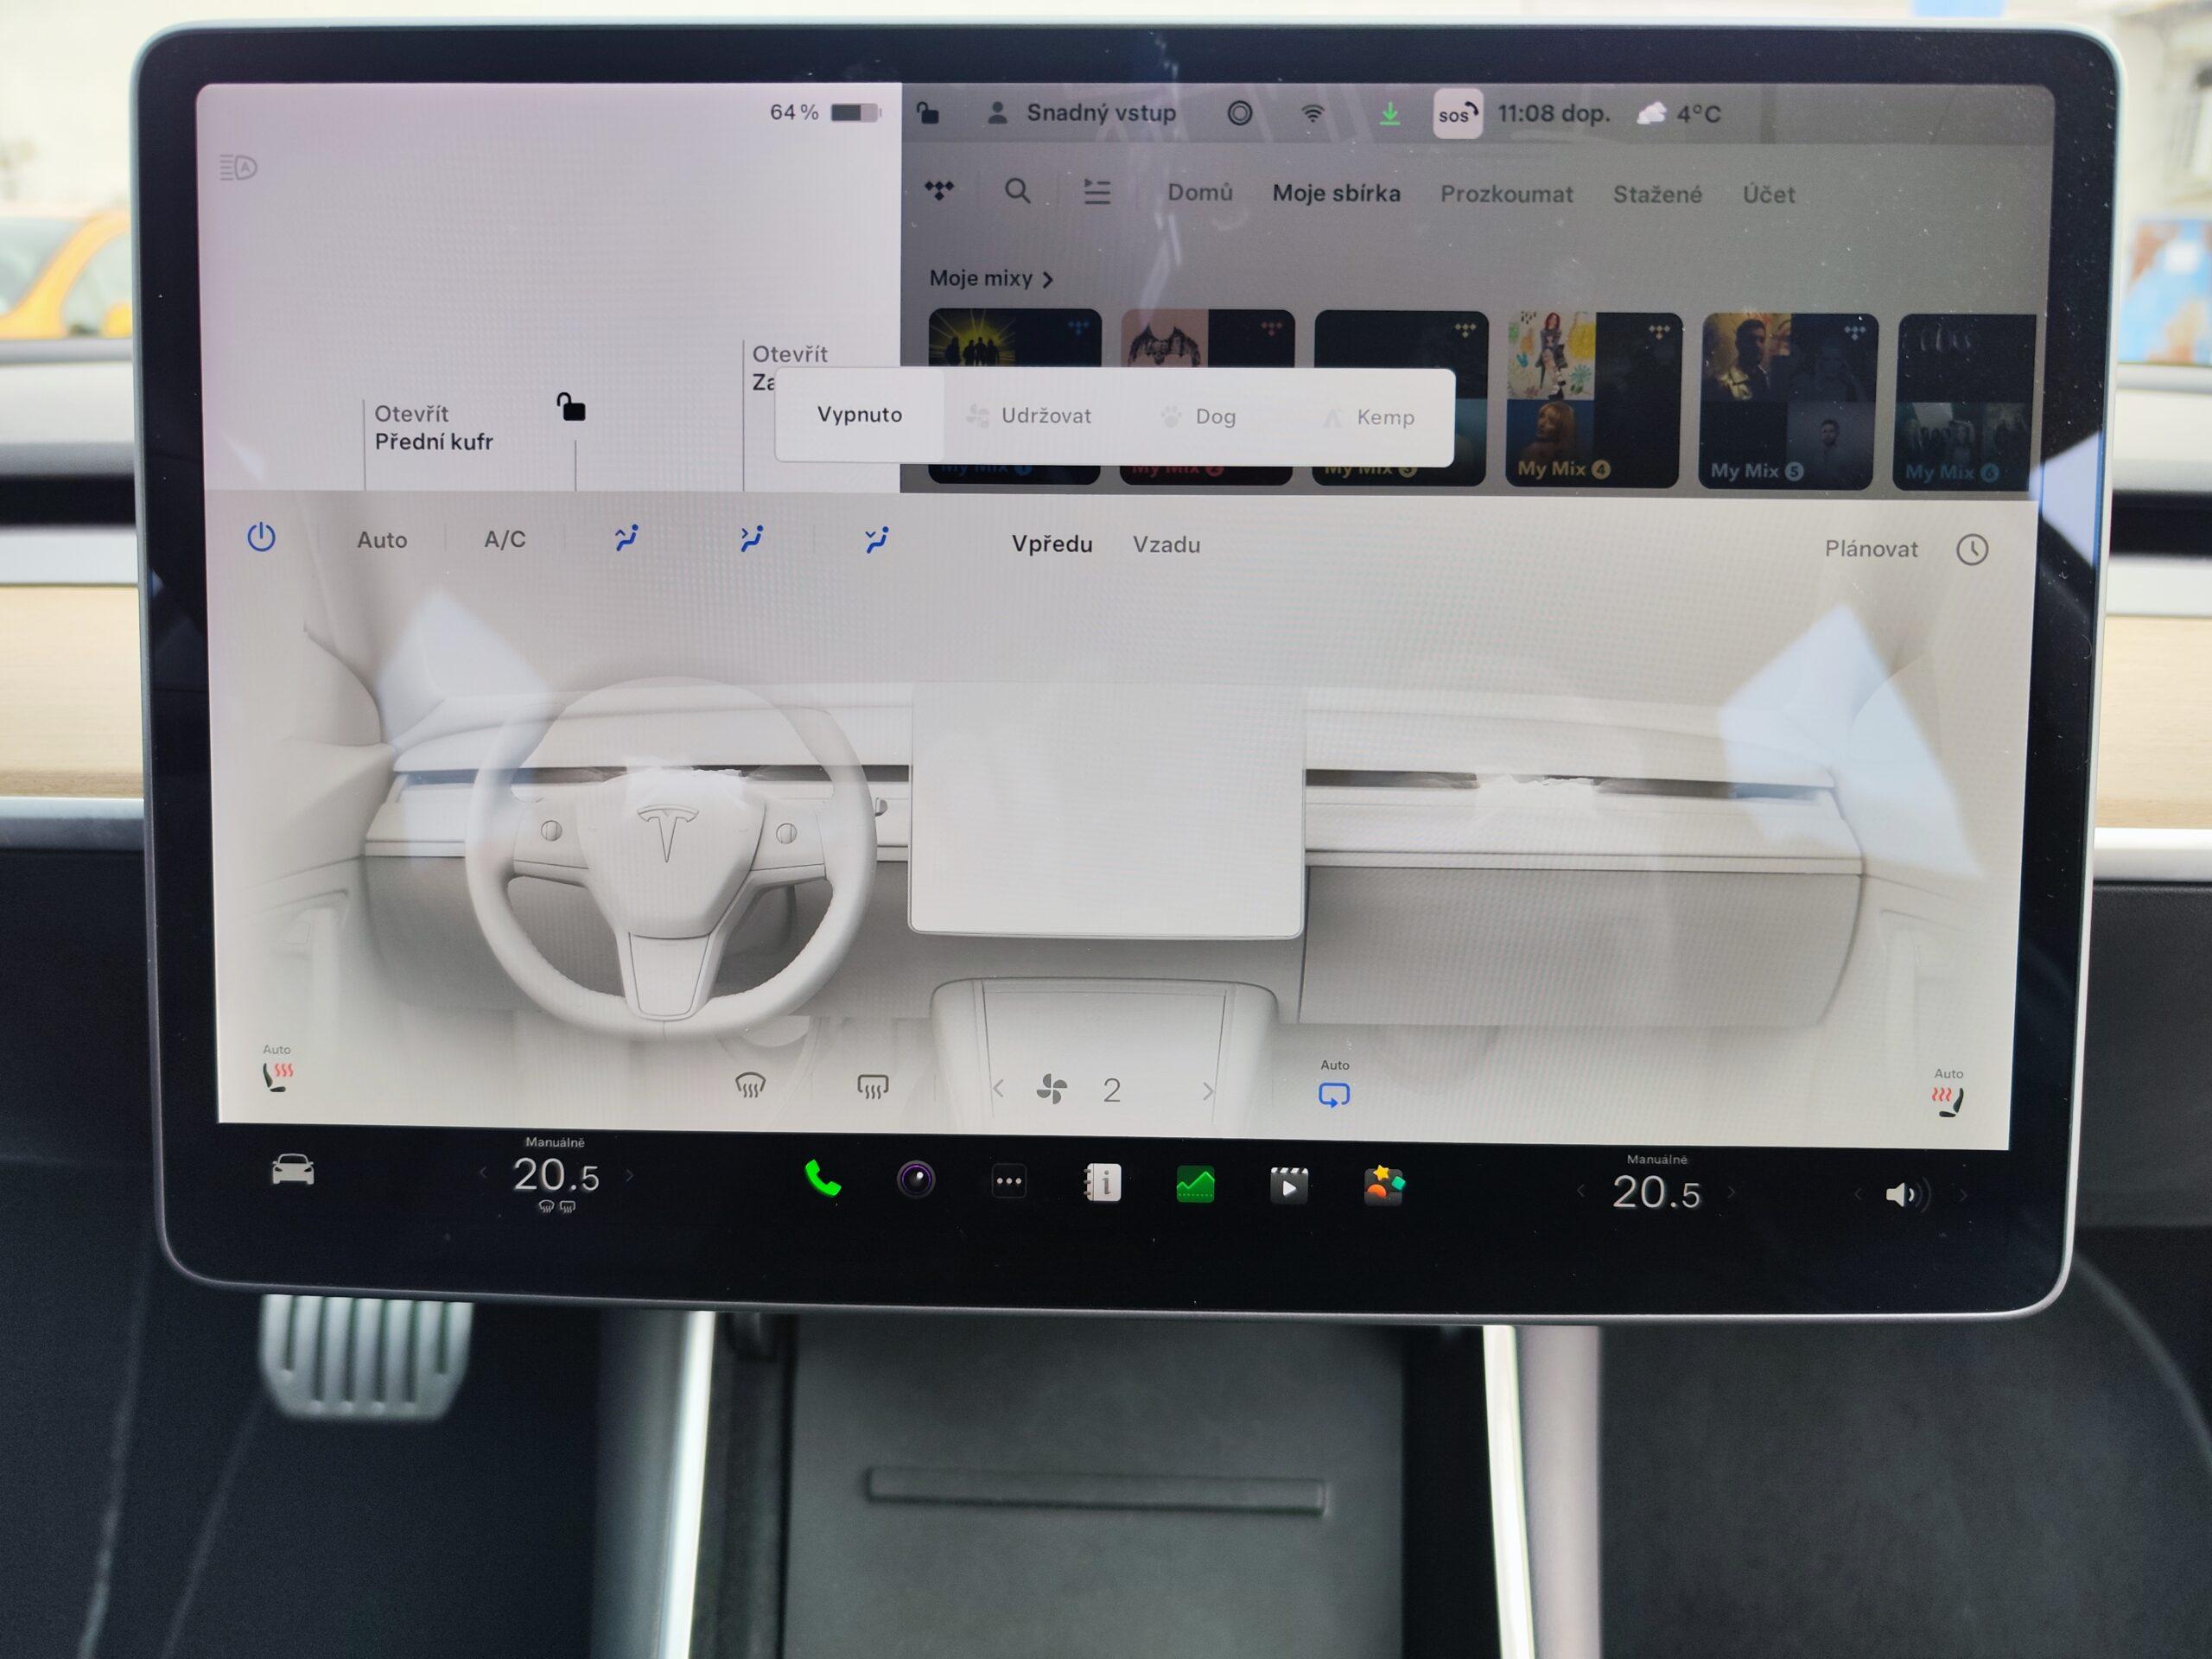Open Wi-Fi settings icon

click(1312, 113)
